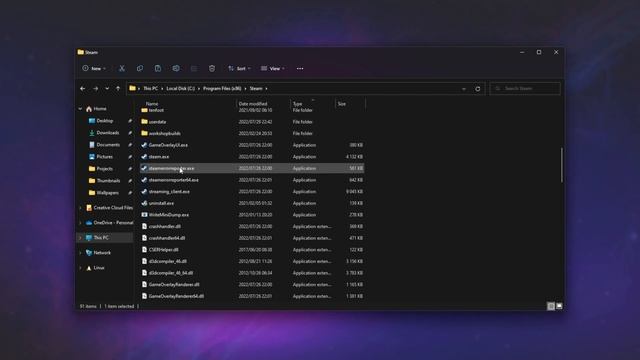Screen dimensions: 640x360
Task: Click the Rename icon in toolbar
Action: (x=176, y=69)
